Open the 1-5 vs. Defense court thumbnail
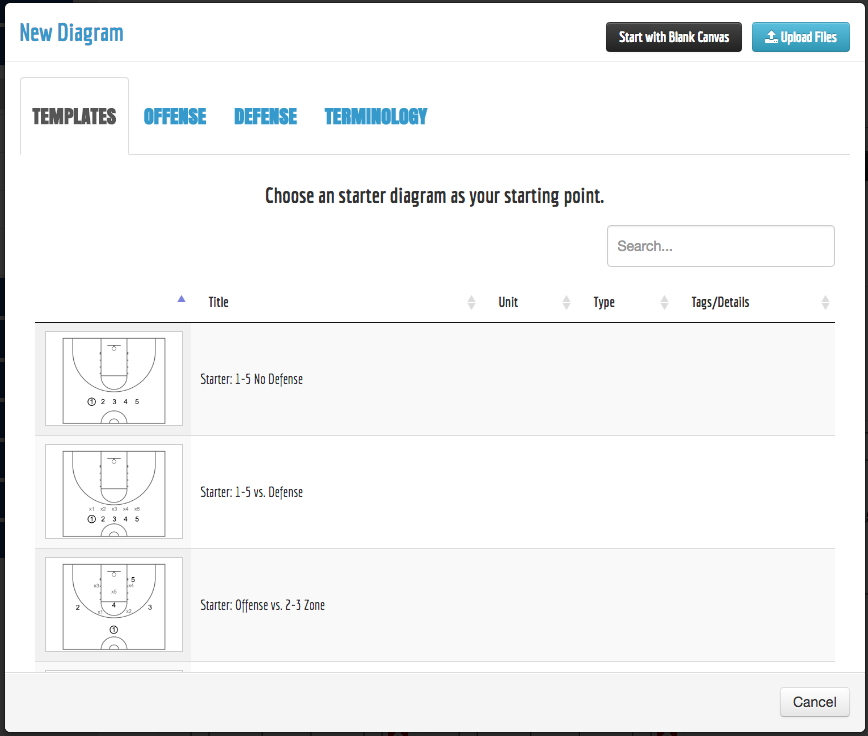868x736 pixels. (x=114, y=492)
